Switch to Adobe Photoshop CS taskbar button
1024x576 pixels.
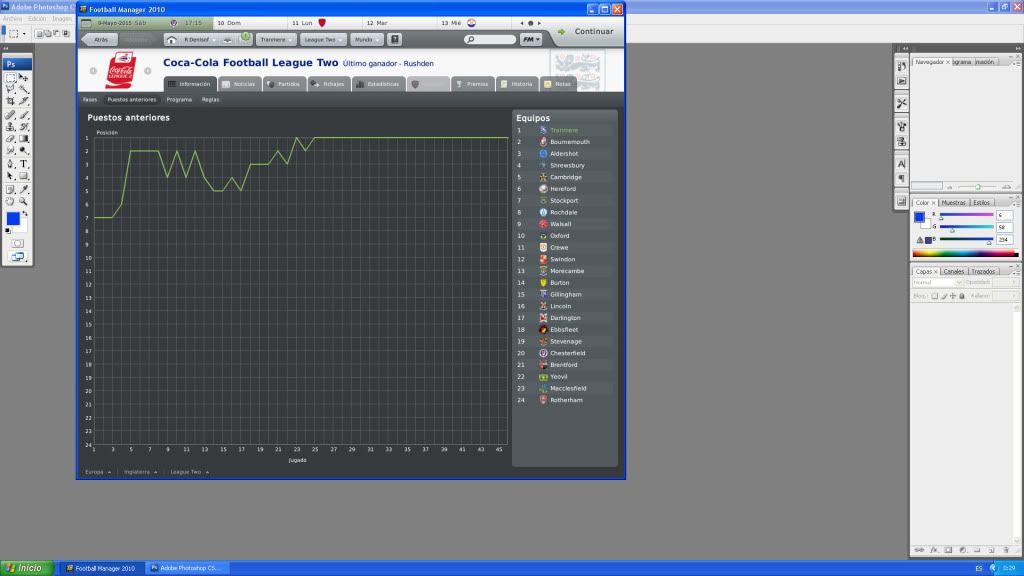[x=187, y=568]
